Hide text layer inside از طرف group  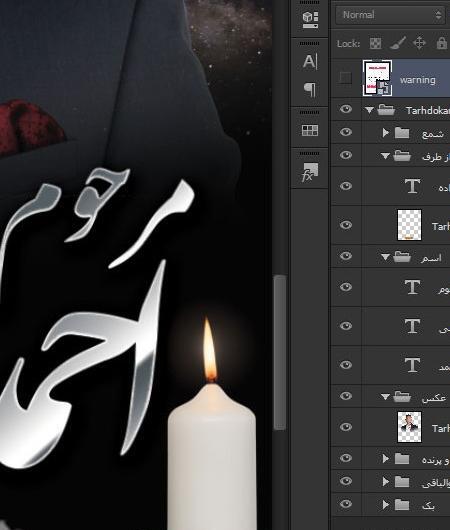click(346, 186)
